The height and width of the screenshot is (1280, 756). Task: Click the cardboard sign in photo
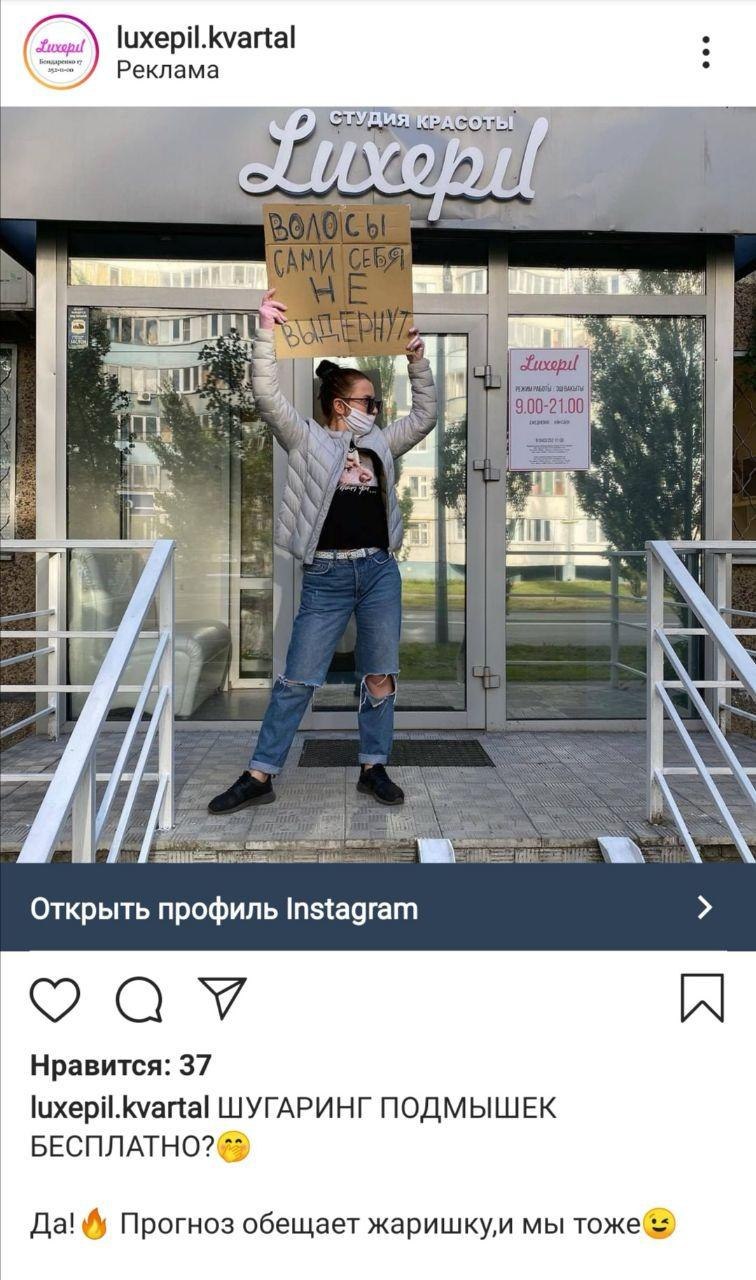(338, 280)
